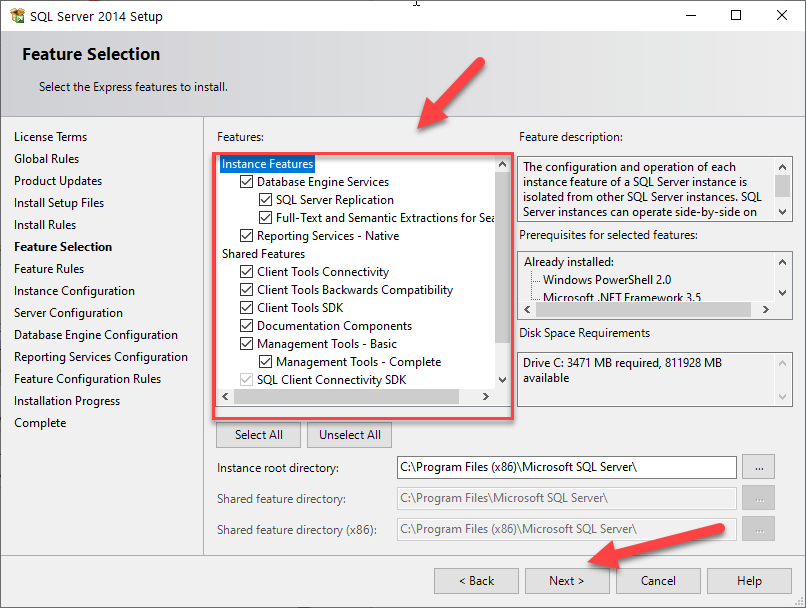
Task: Click the Unselect All button
Action: [x=350, y=435]
